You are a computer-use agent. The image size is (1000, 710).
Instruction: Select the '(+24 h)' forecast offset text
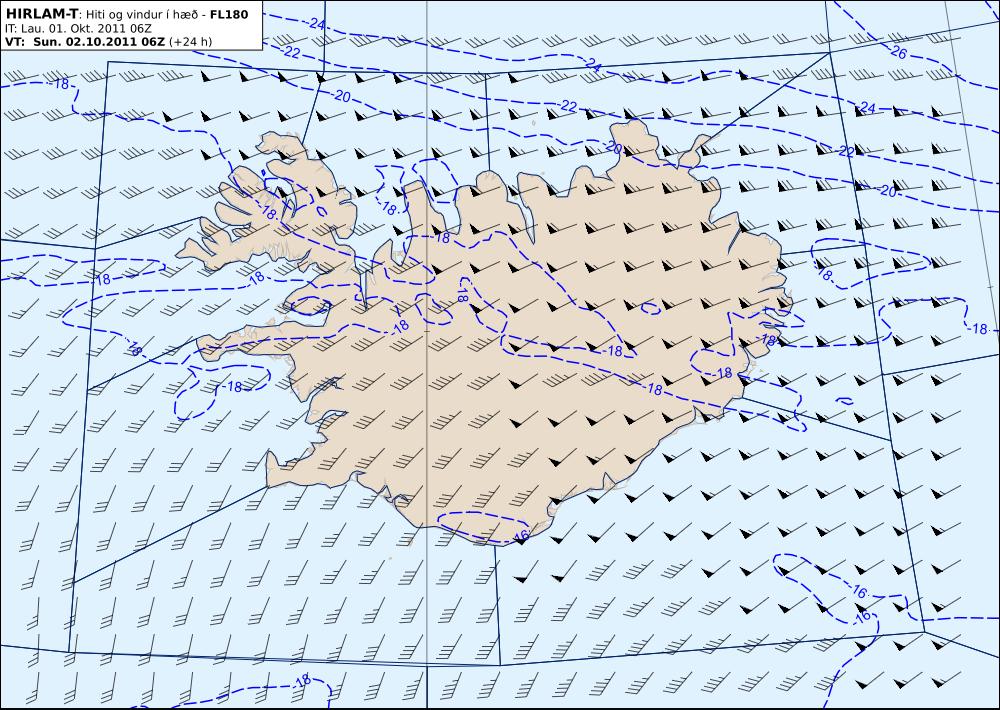click(x=191, y=42)
